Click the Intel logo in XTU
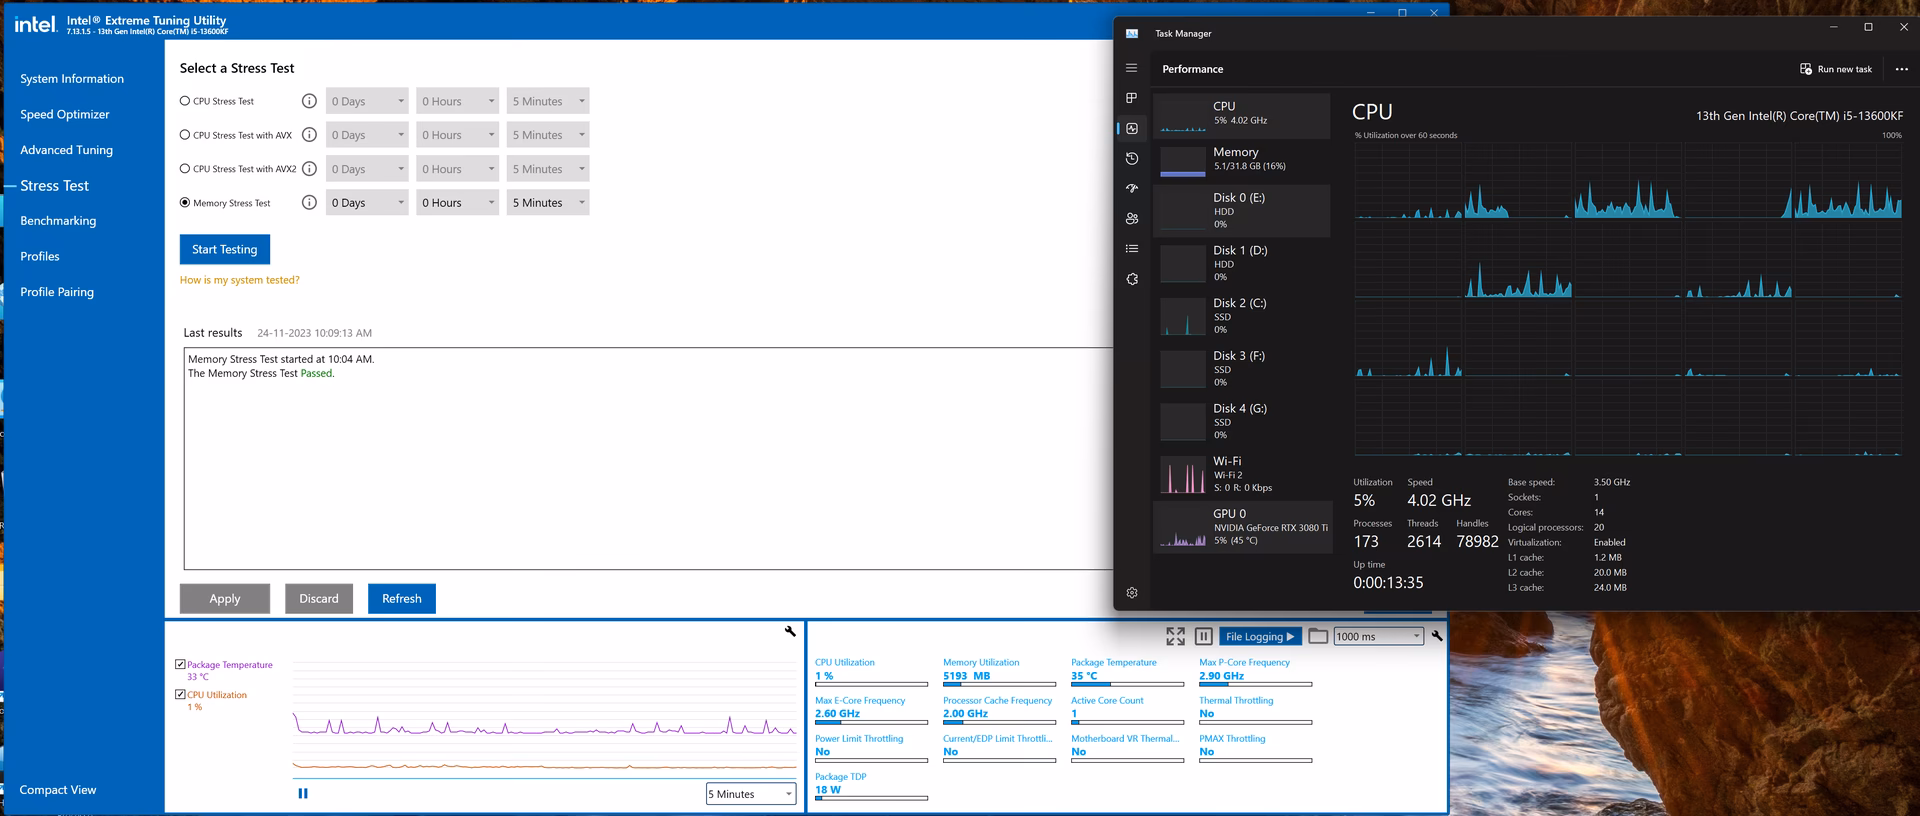This screenshot has width=1920, height=816. (x=35, y=24)
